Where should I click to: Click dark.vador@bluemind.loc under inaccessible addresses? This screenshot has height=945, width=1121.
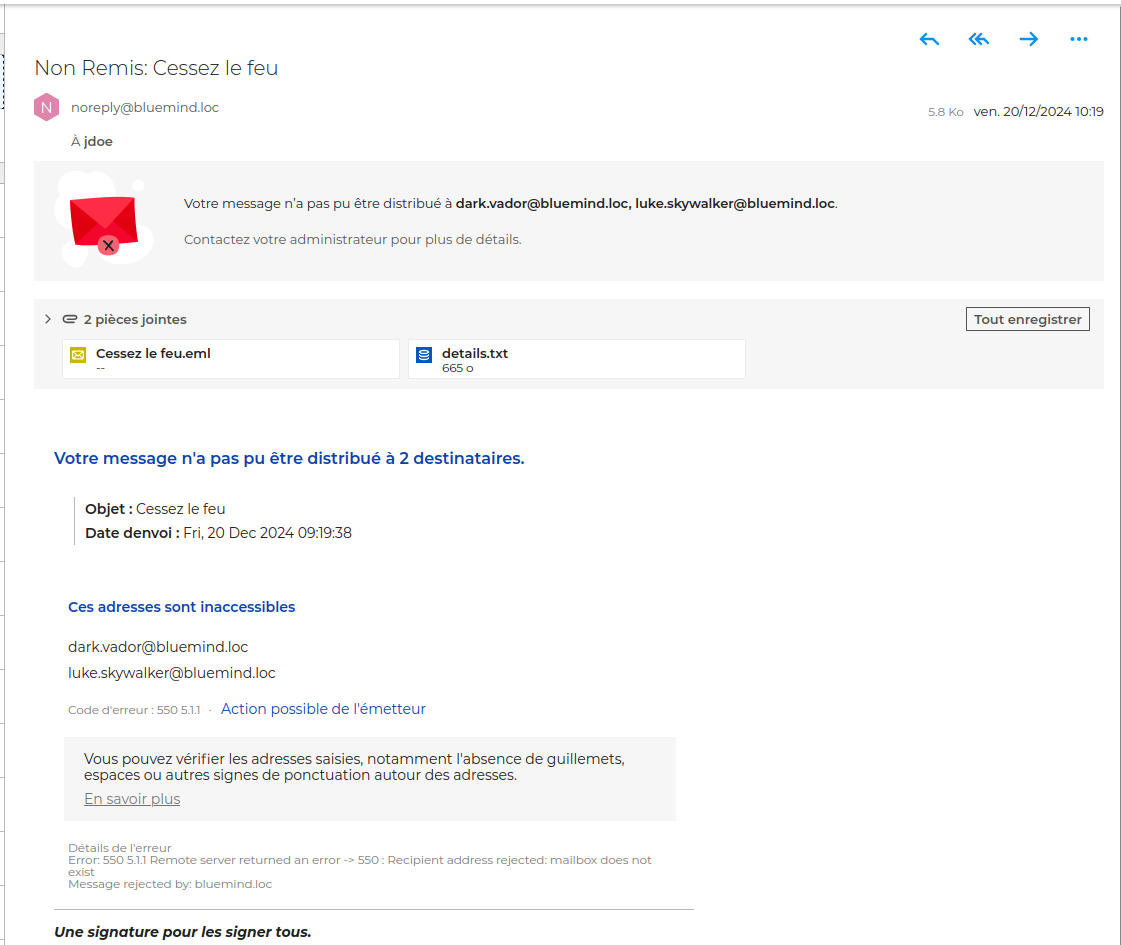coord(158,647)
